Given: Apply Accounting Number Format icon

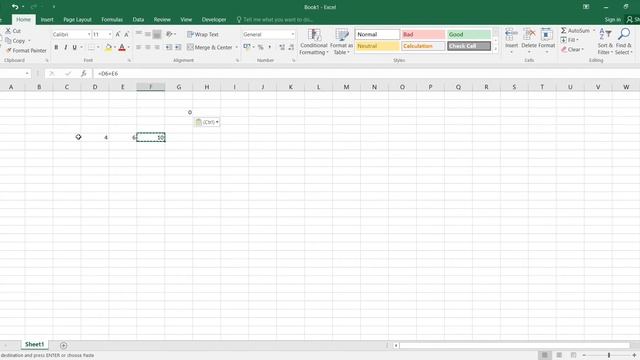Looking at the screenshot, I should click(x=247, y=47).
